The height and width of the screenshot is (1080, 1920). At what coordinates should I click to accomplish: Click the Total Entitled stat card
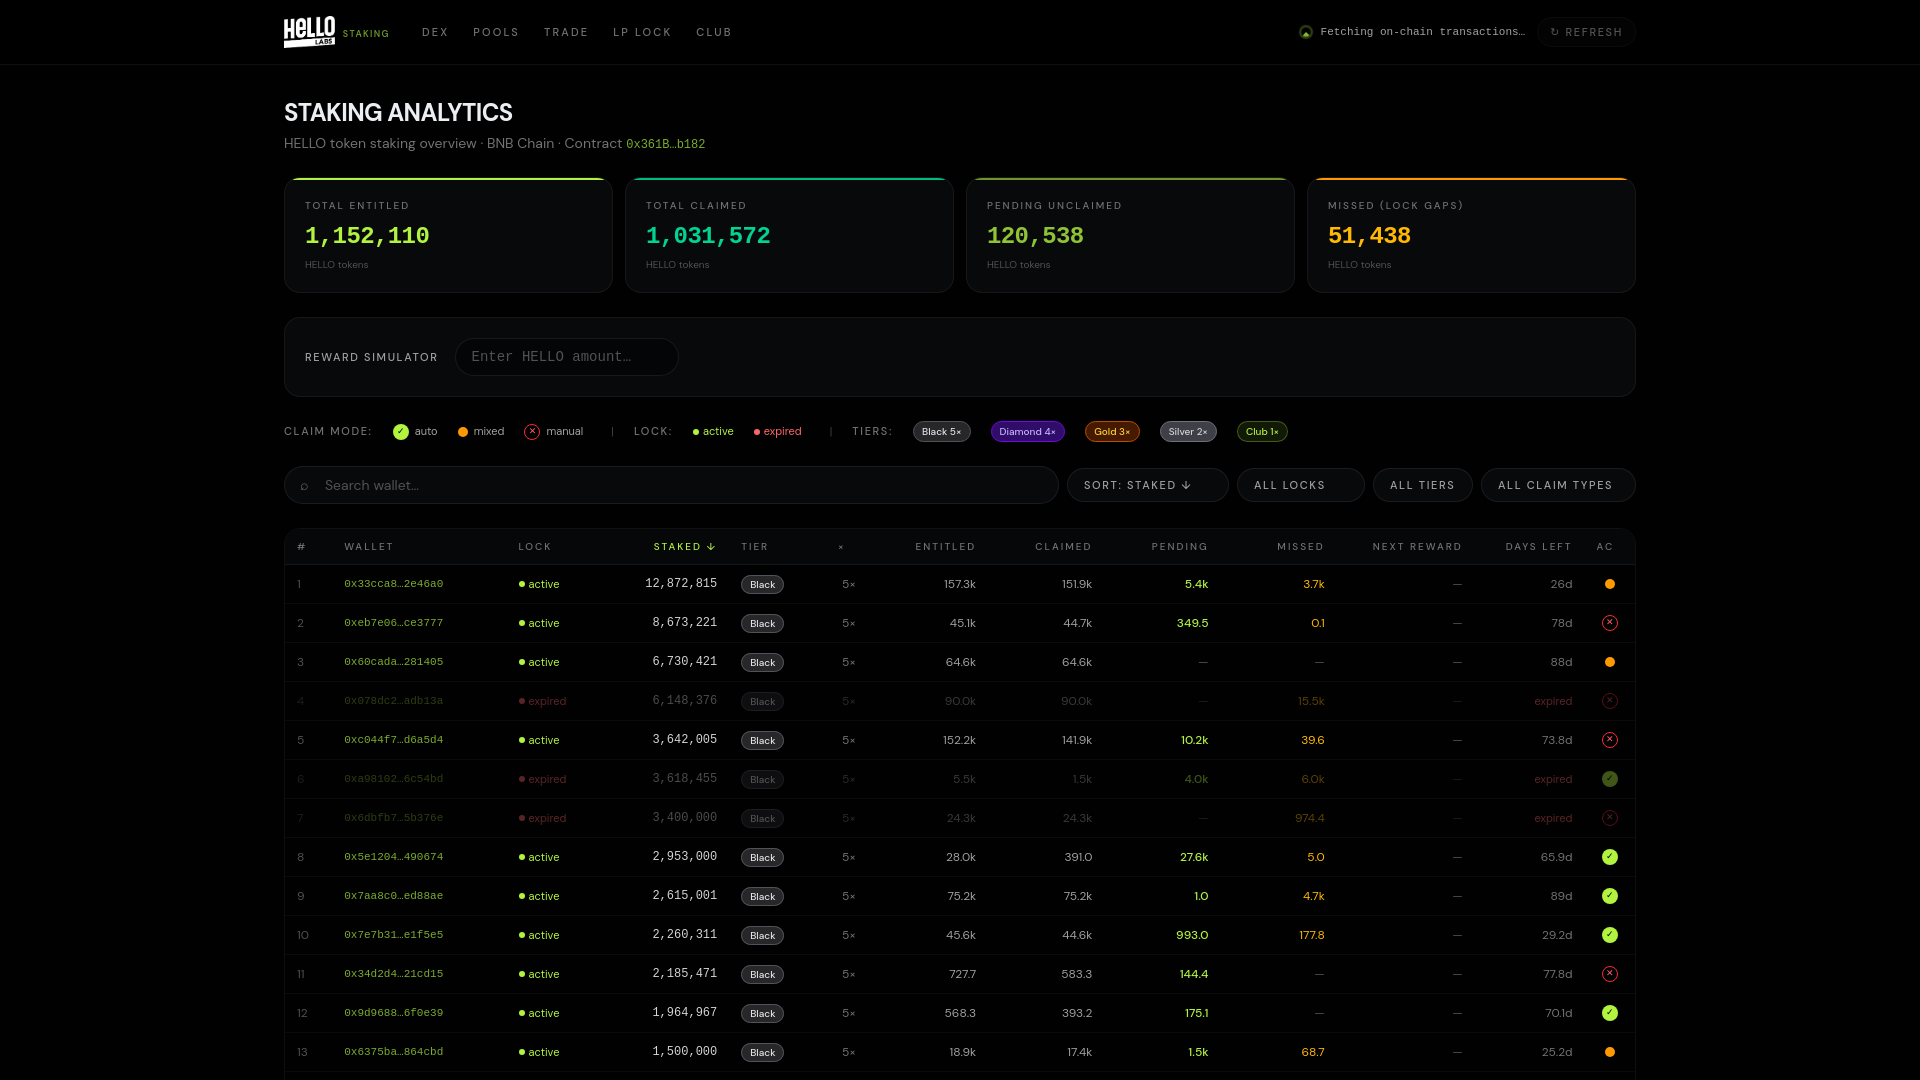448,235
